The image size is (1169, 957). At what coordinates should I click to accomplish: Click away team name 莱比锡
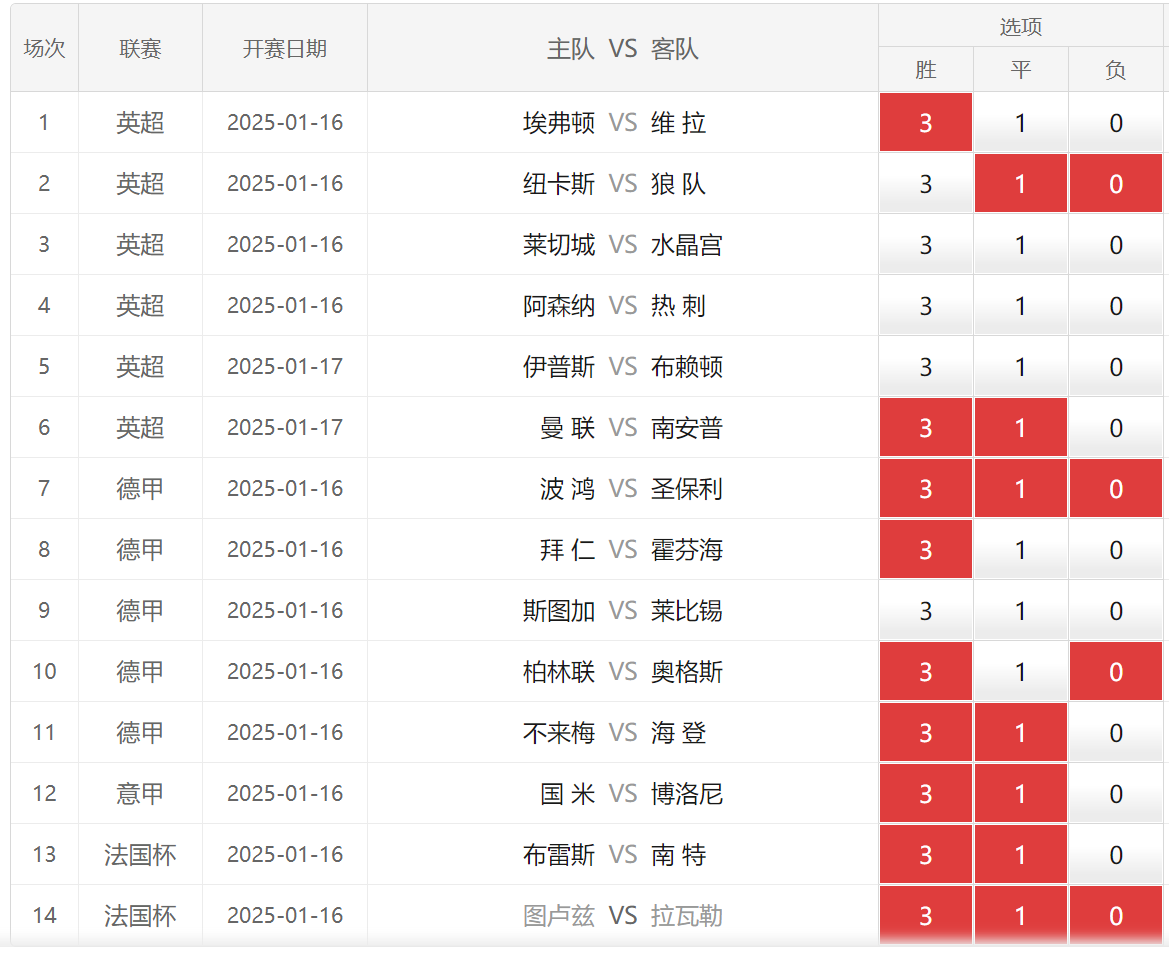687,611
